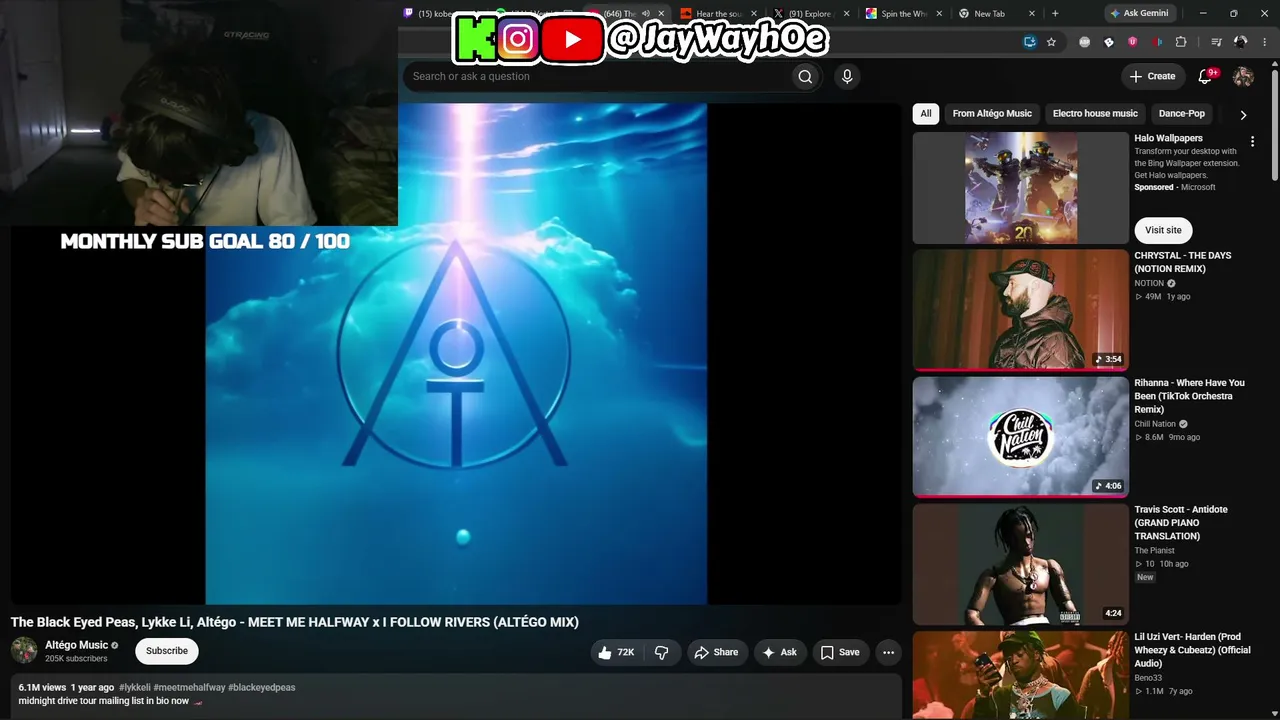This screenshot has width=1280, height=720.
Task: Click the install app icon in address bar
Action: (x=1029, y=42)
